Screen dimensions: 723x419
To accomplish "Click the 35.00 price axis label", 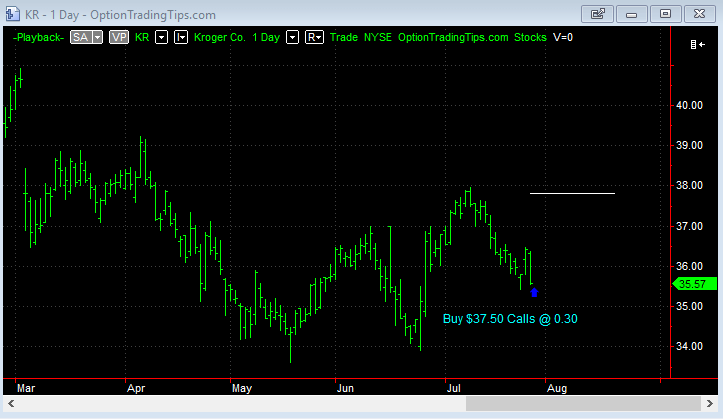I will (689, 307).
